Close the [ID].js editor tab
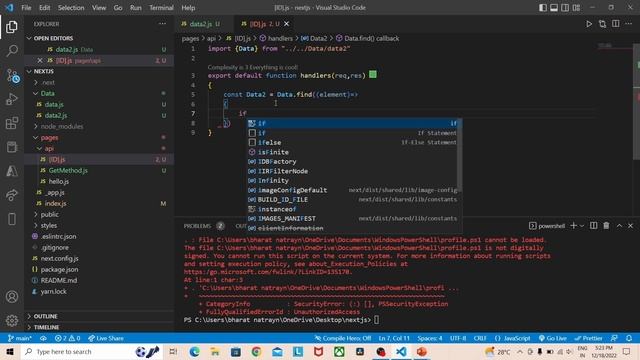 pyautogui.click(x=287, y=24)
